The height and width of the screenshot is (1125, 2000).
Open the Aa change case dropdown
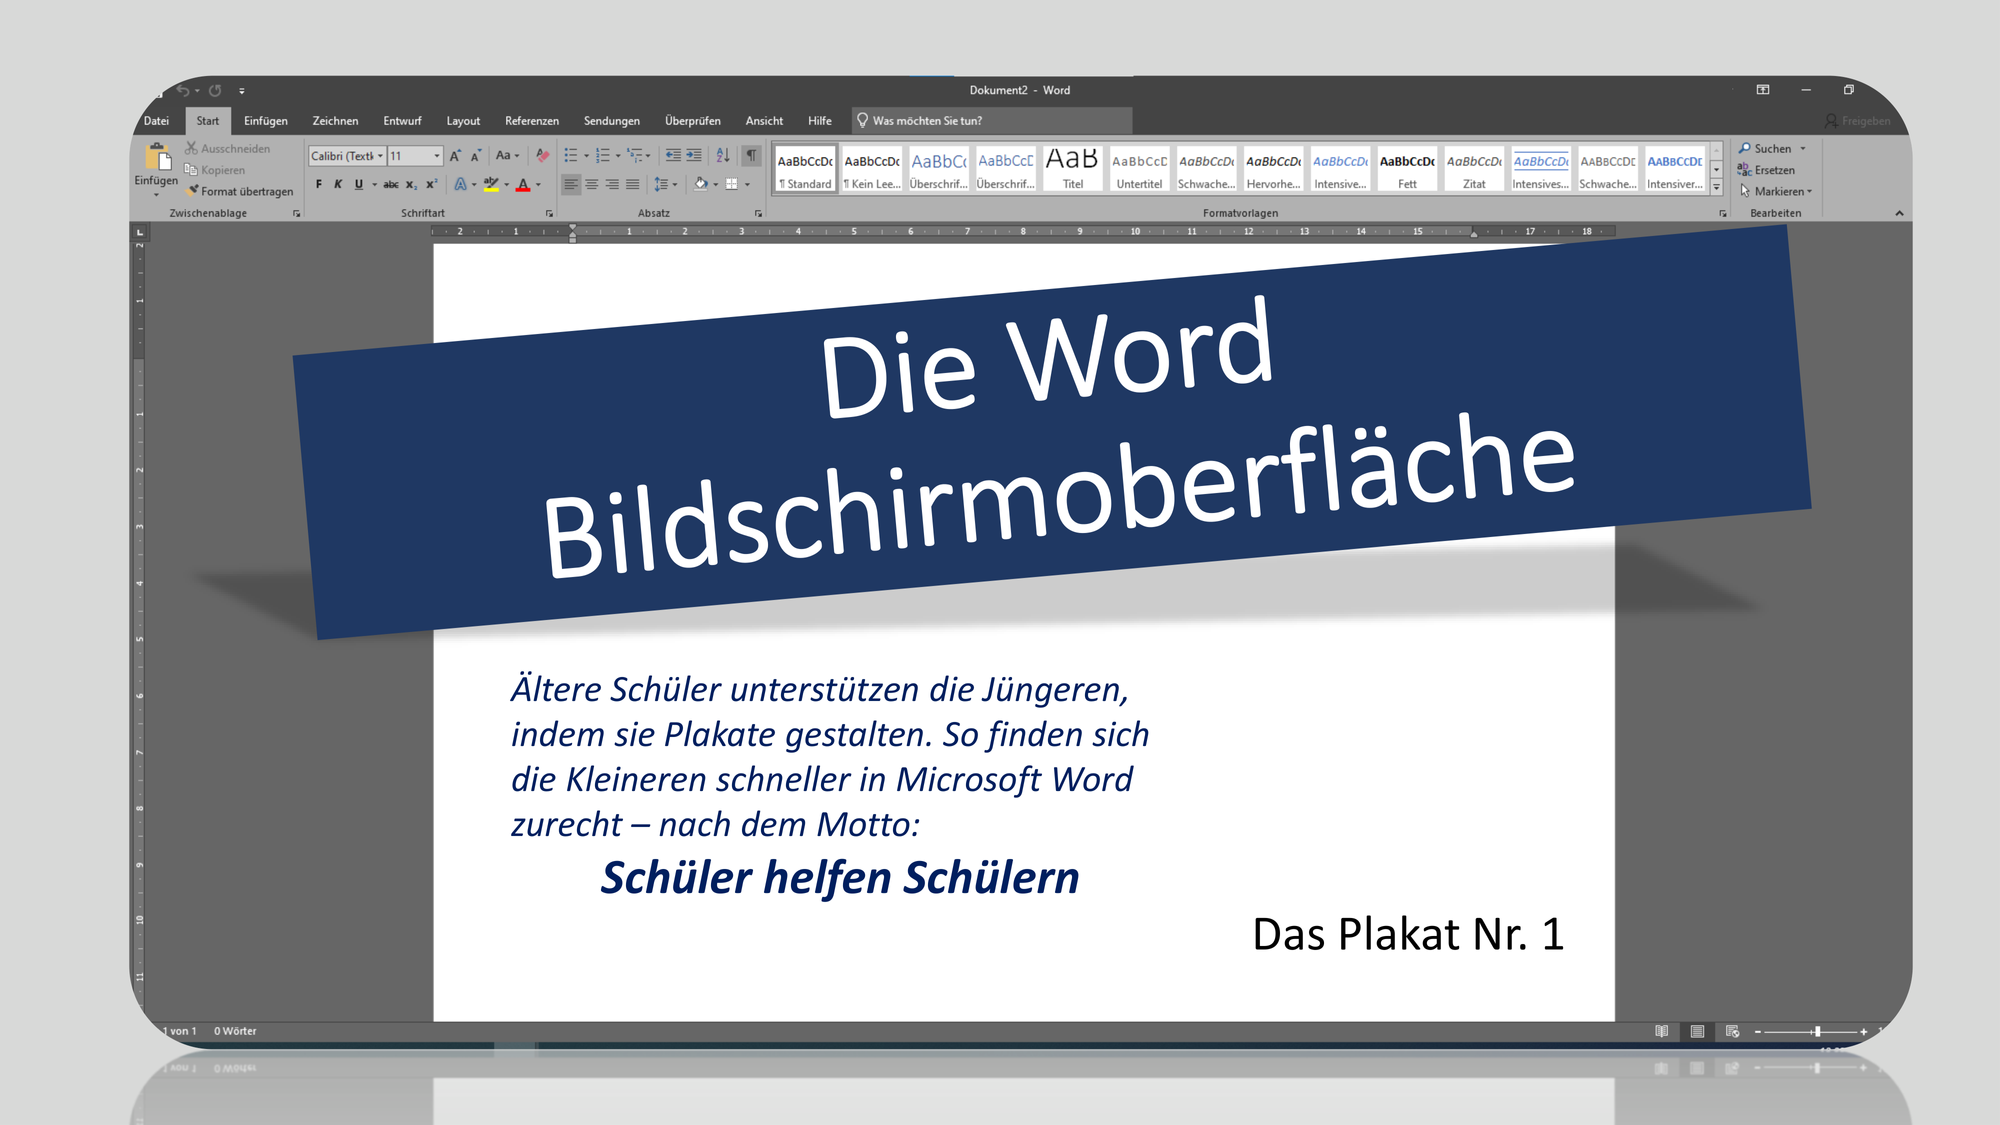coord(507,156)
